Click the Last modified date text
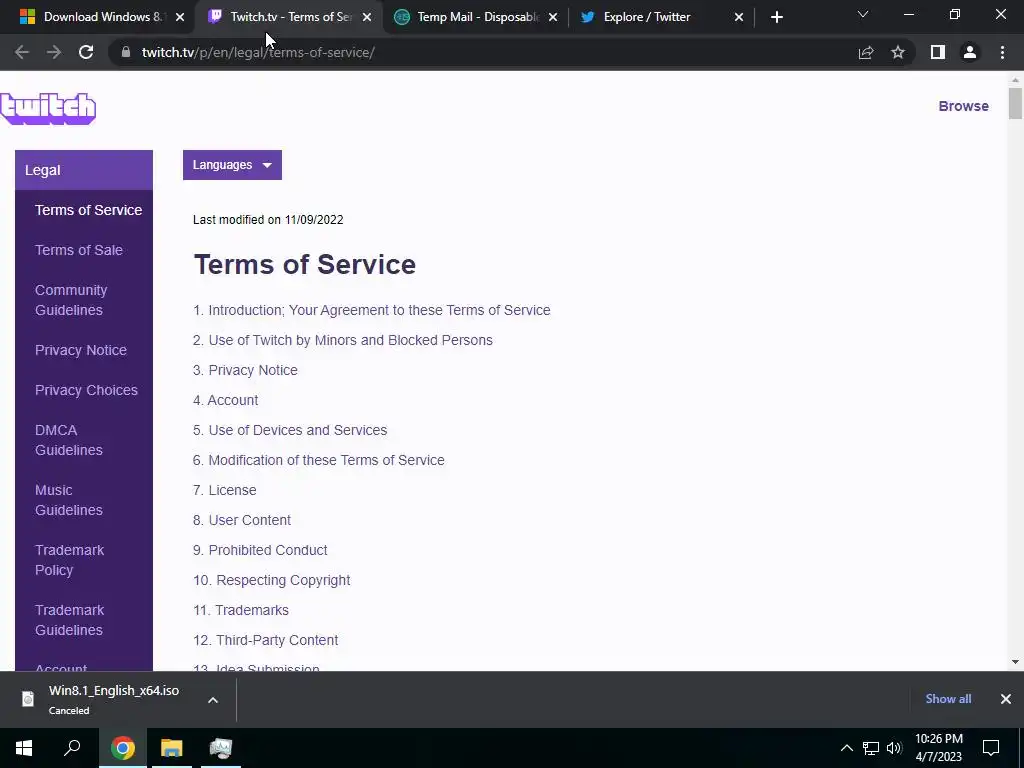This screenshot has height=768, width=1024. coord(268,219)
